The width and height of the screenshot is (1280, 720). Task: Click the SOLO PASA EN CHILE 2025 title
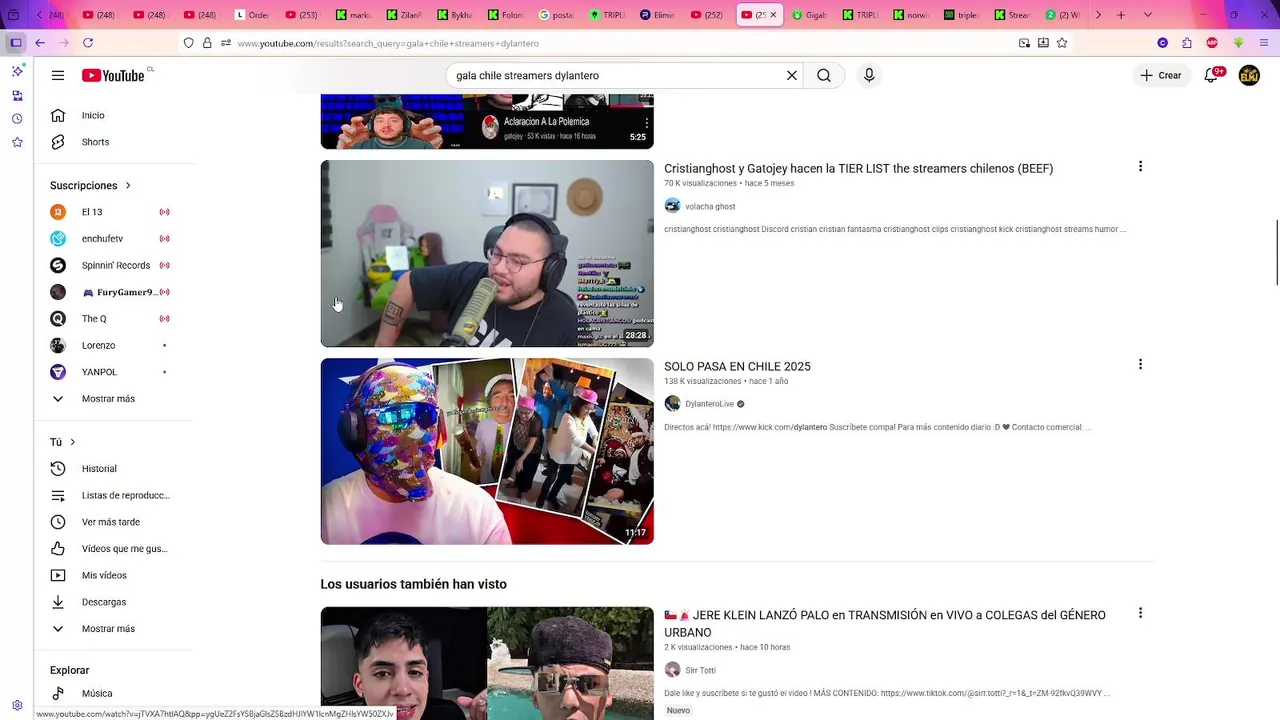coord(737,367)
